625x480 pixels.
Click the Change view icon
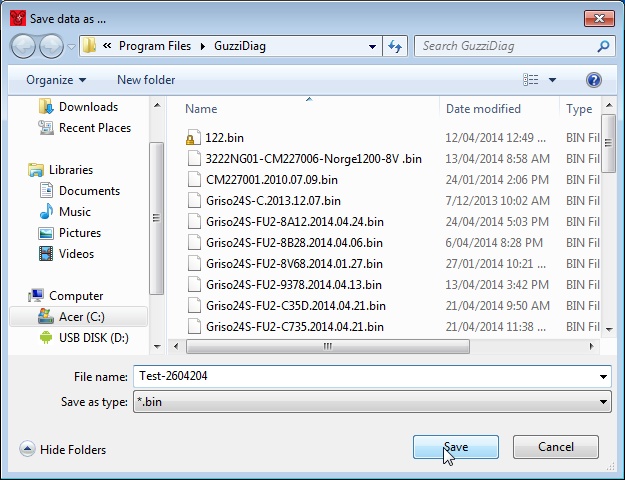point(531,80)
